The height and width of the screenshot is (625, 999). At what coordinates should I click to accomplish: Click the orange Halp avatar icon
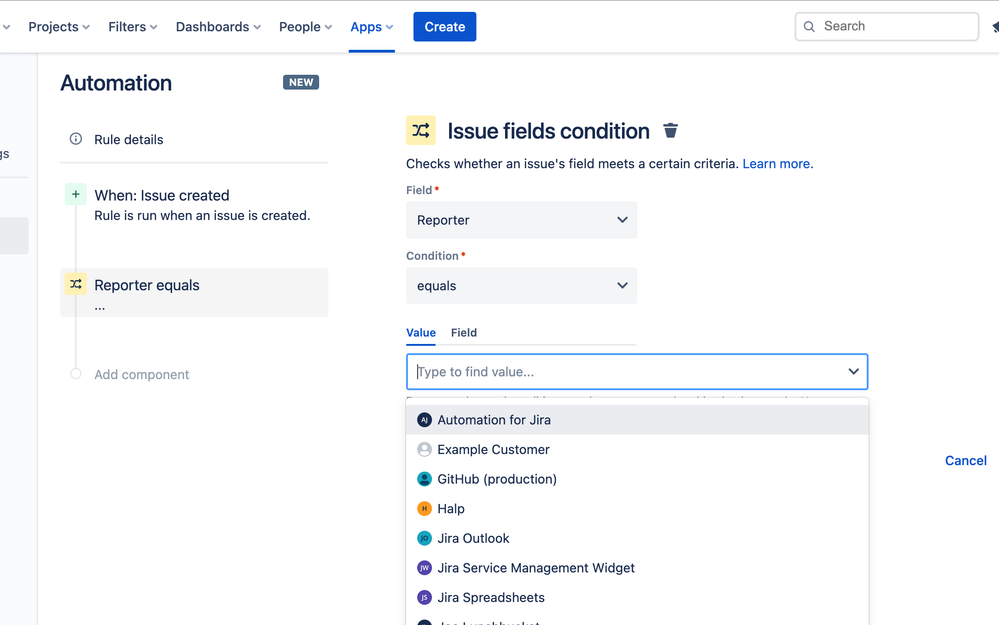tap(424, 508)
